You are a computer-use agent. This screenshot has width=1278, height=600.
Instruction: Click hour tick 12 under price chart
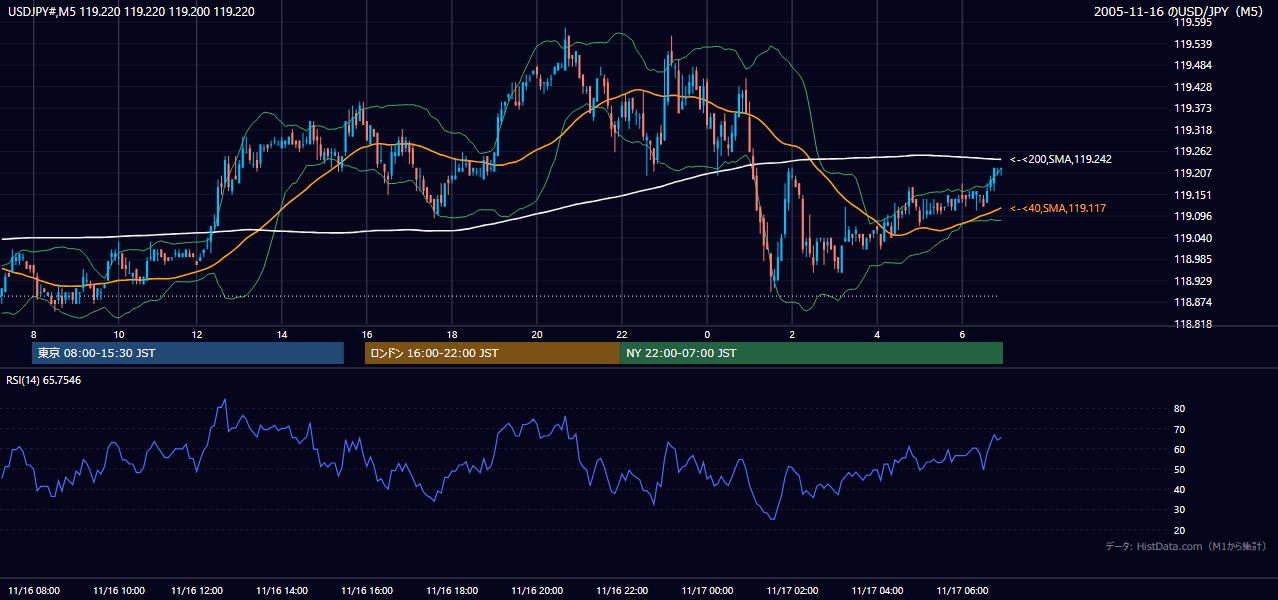(197, 334)
